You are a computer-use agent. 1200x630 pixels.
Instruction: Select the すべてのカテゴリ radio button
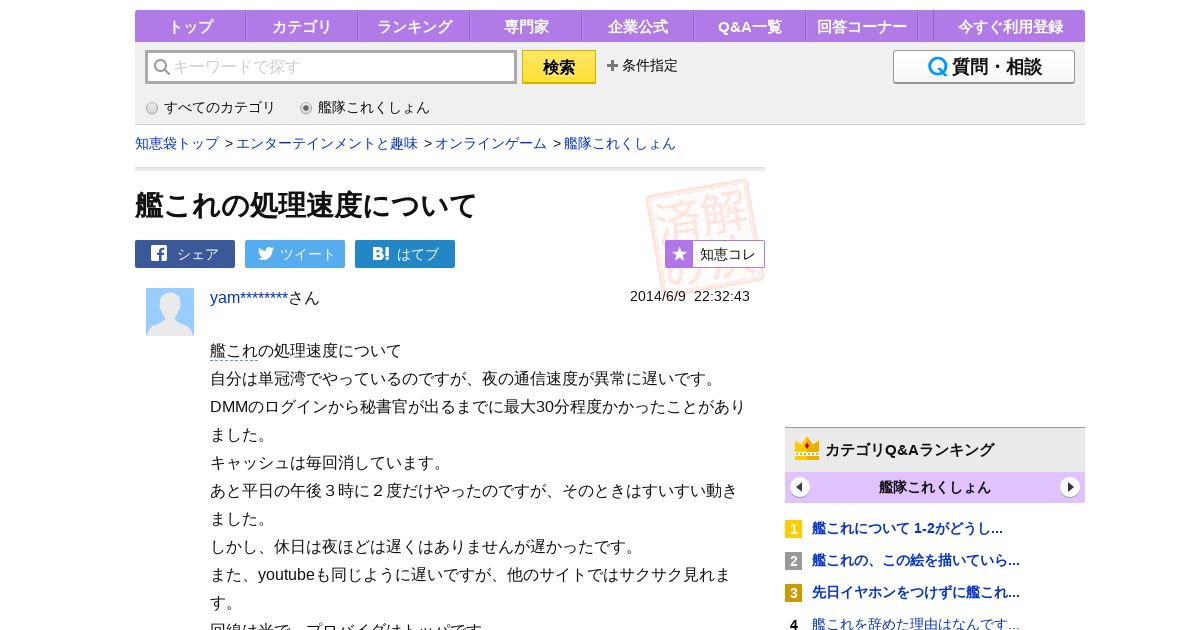tap(152, 108)
